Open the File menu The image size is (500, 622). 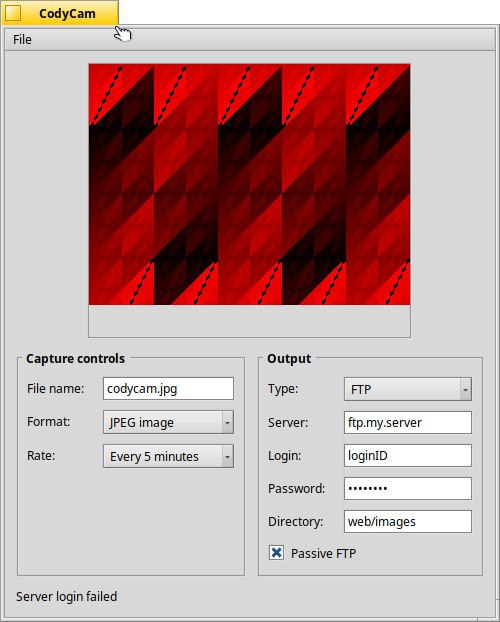[x=22, y=40]
